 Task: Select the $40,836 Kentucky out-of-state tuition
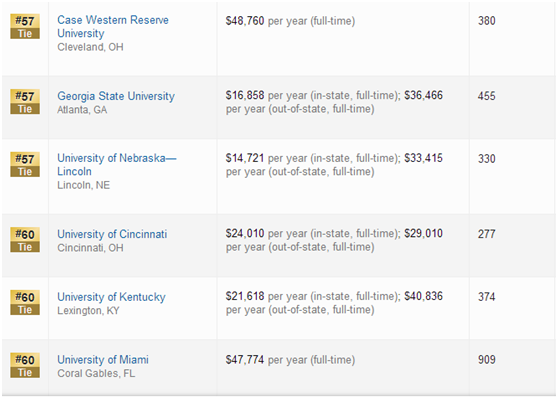(423, 296)
